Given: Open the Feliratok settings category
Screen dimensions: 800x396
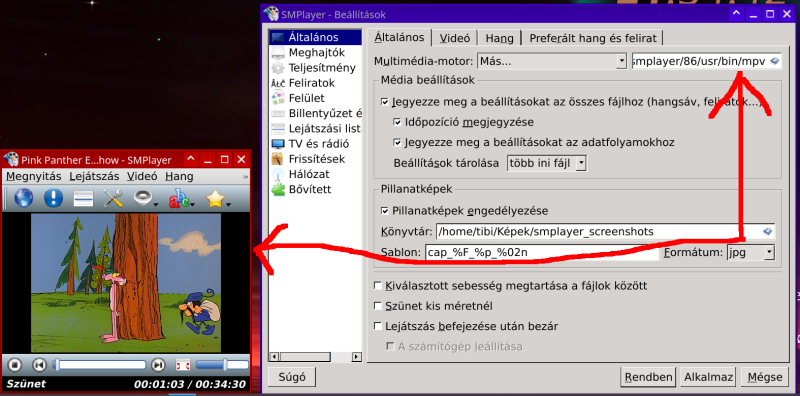Looking at the screenshot, I should point(315,83).
